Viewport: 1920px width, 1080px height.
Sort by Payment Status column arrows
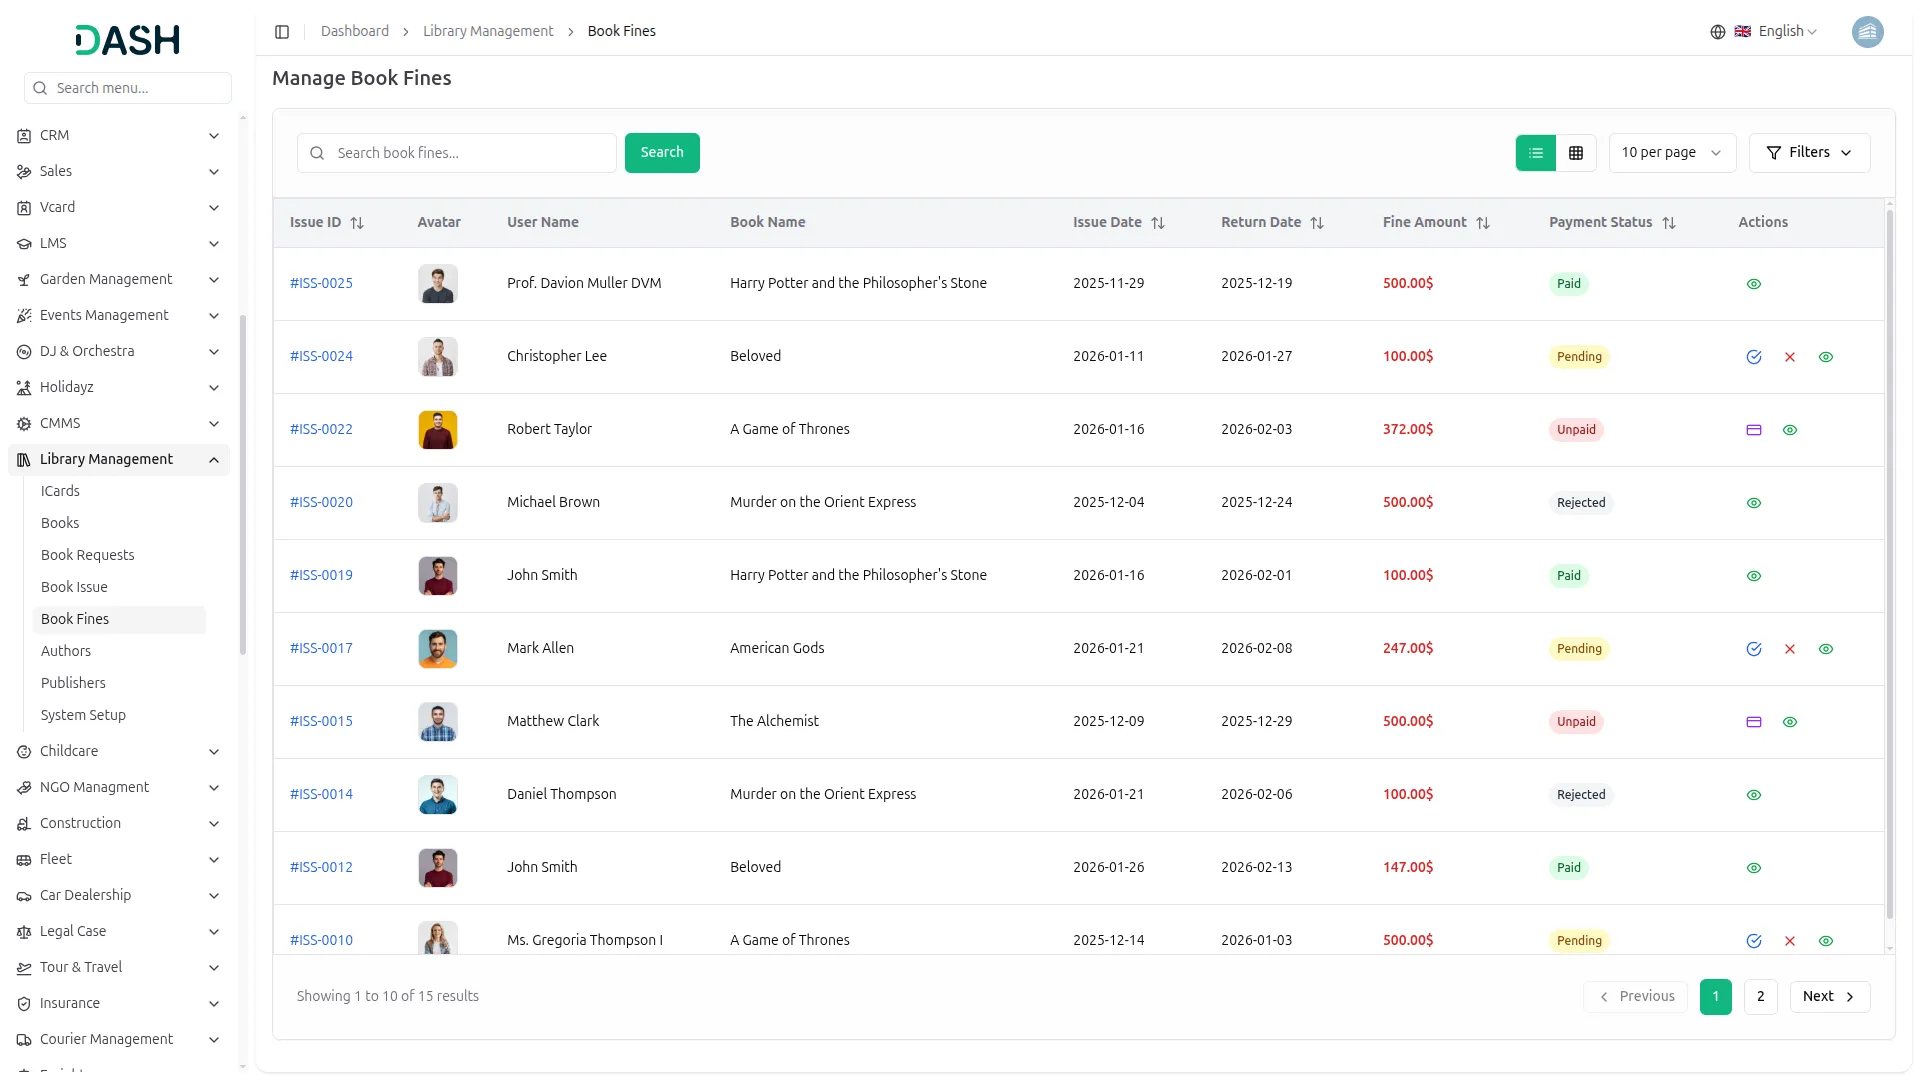(1669, 223)
